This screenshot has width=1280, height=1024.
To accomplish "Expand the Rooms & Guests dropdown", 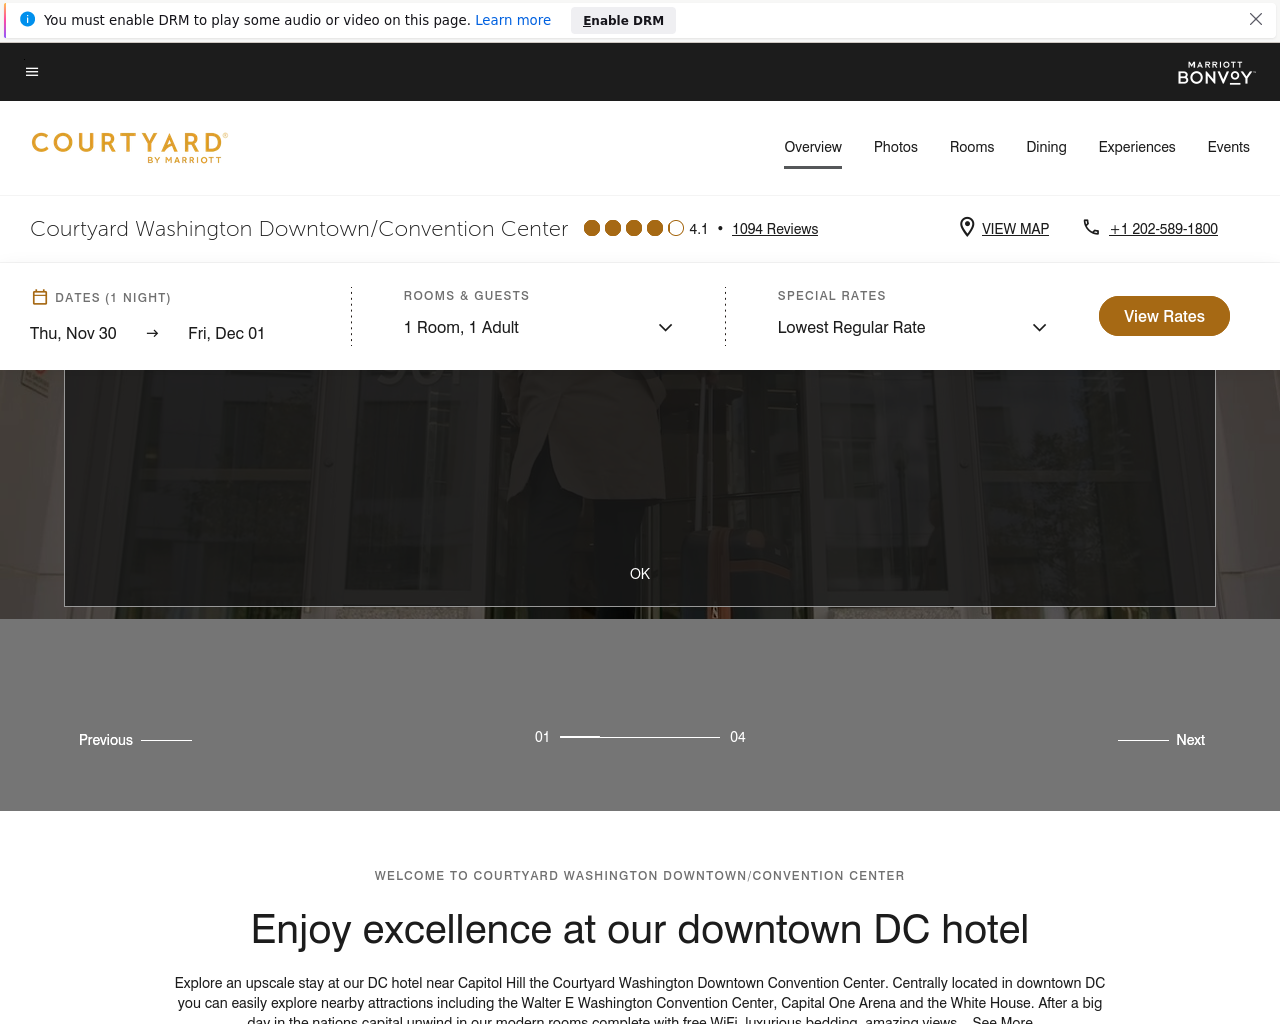I will coord(538,328).
